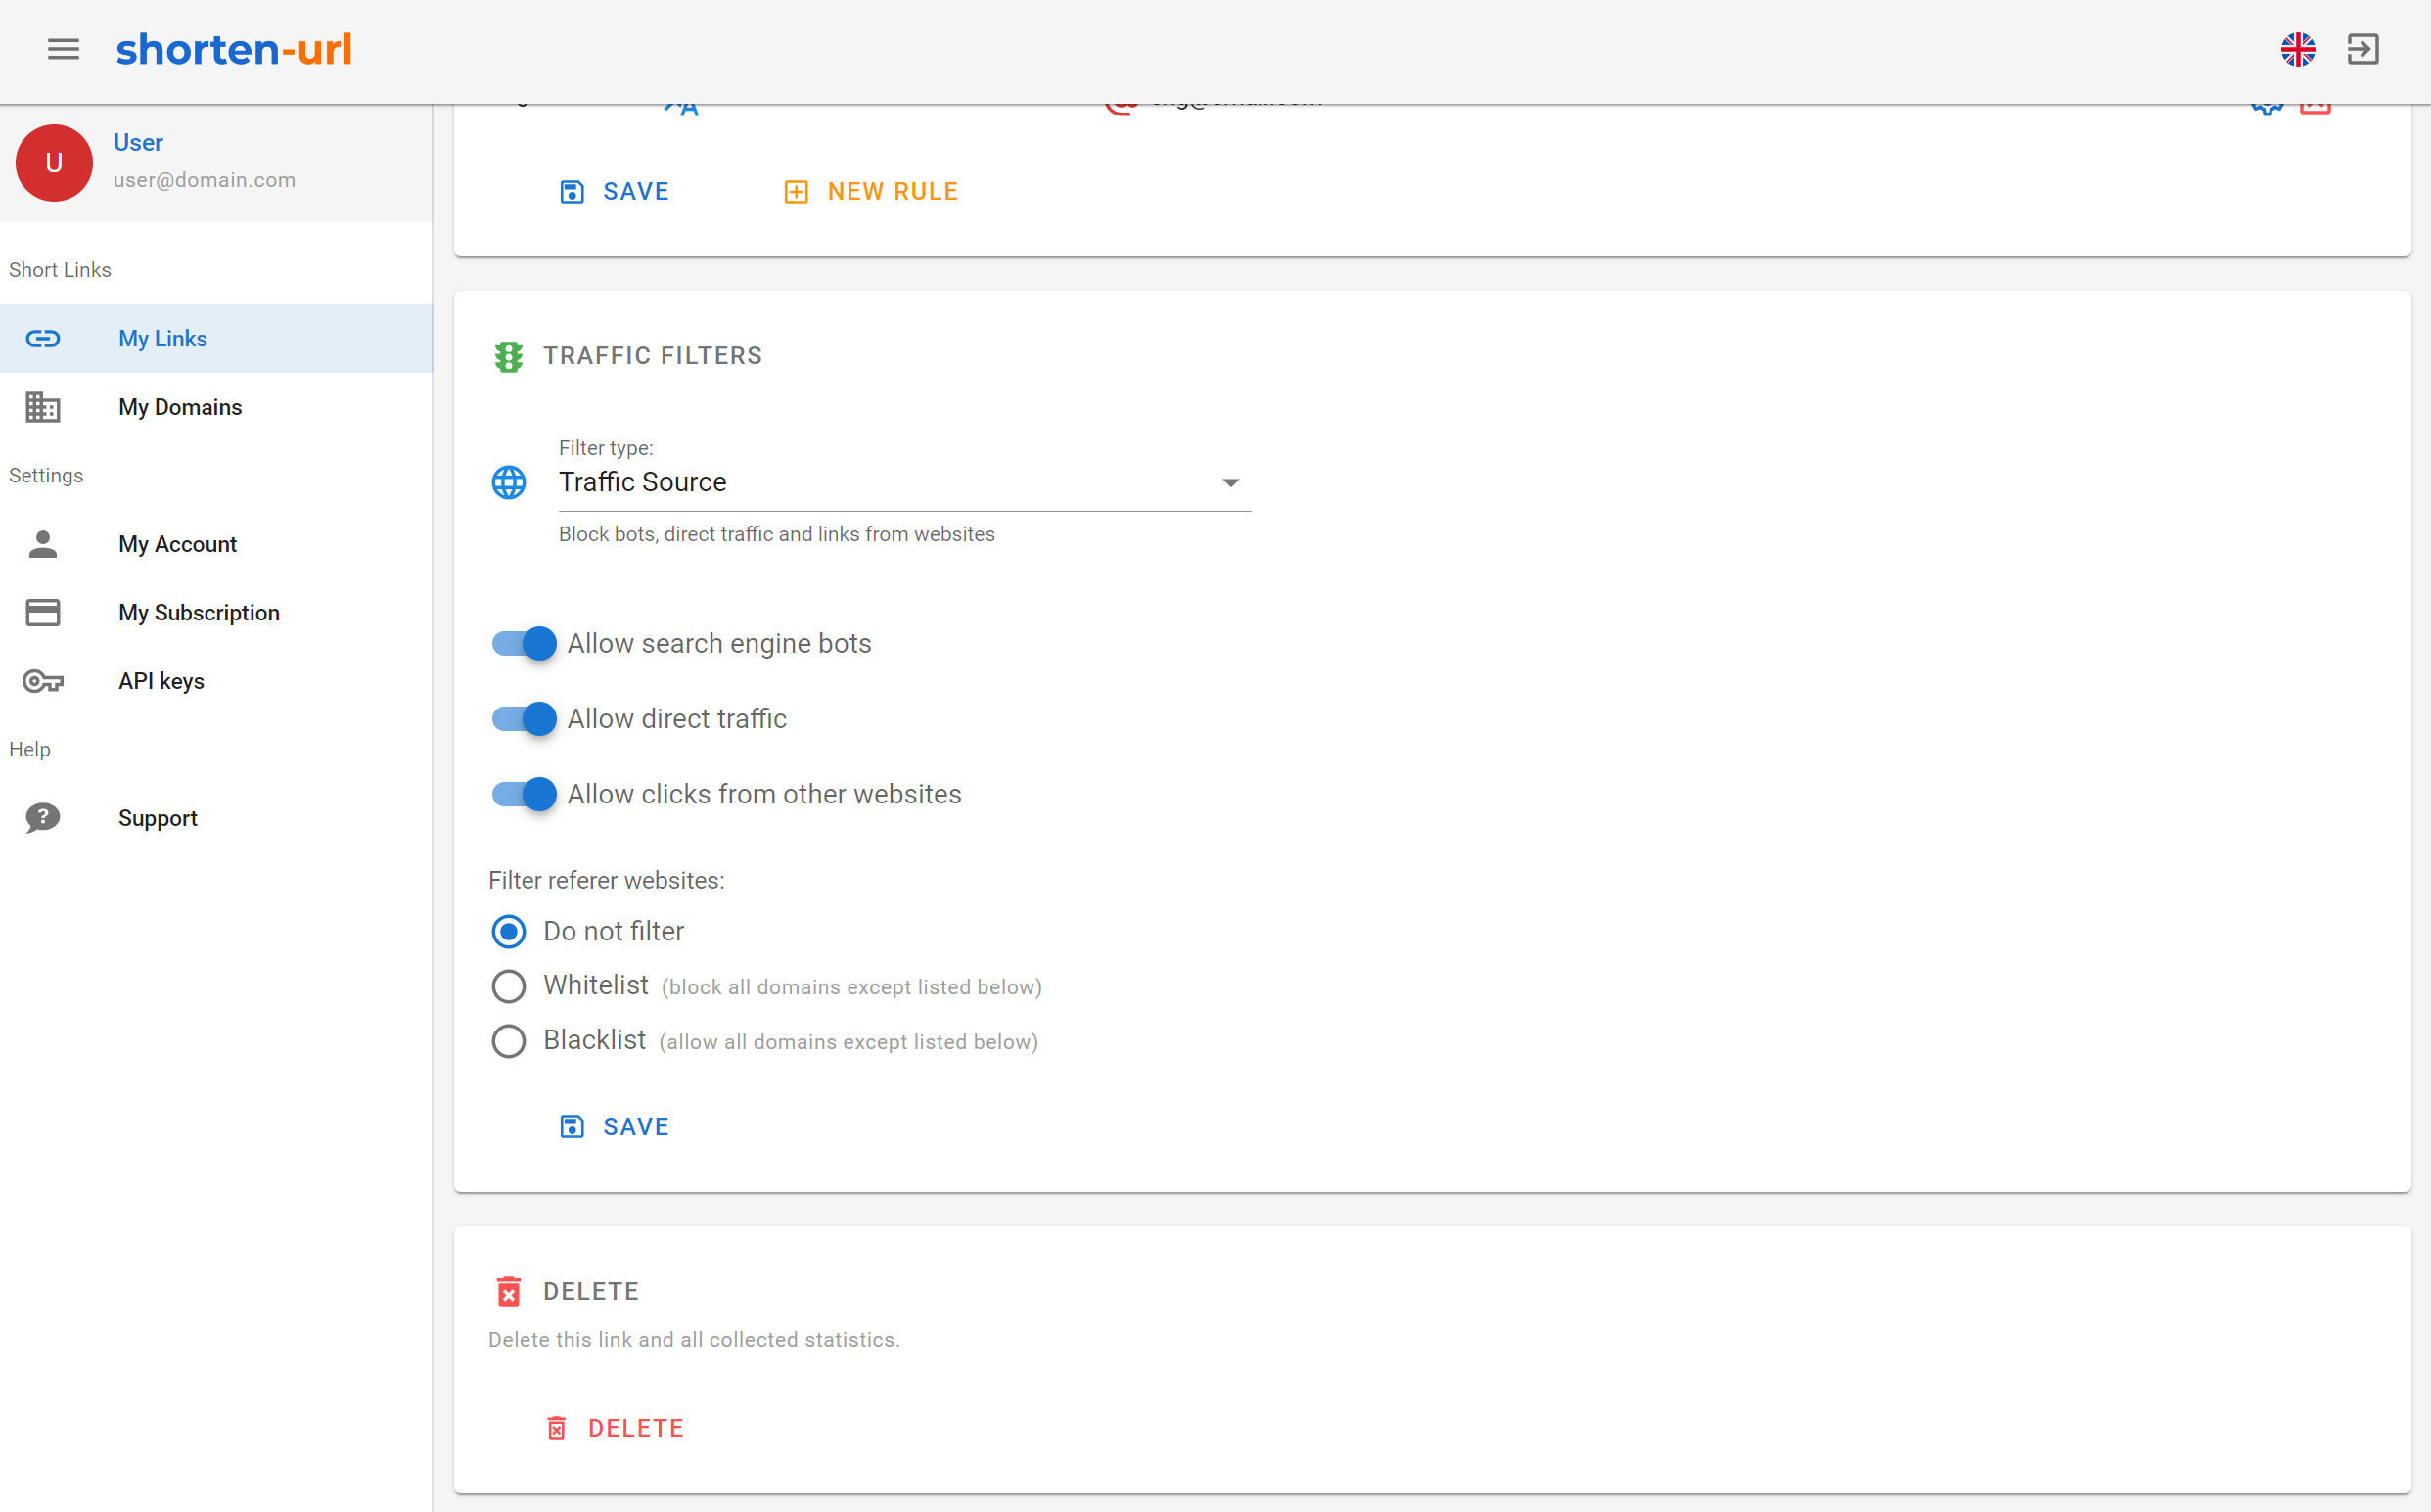Disable Allow clicks from other websites

(522, 794)
